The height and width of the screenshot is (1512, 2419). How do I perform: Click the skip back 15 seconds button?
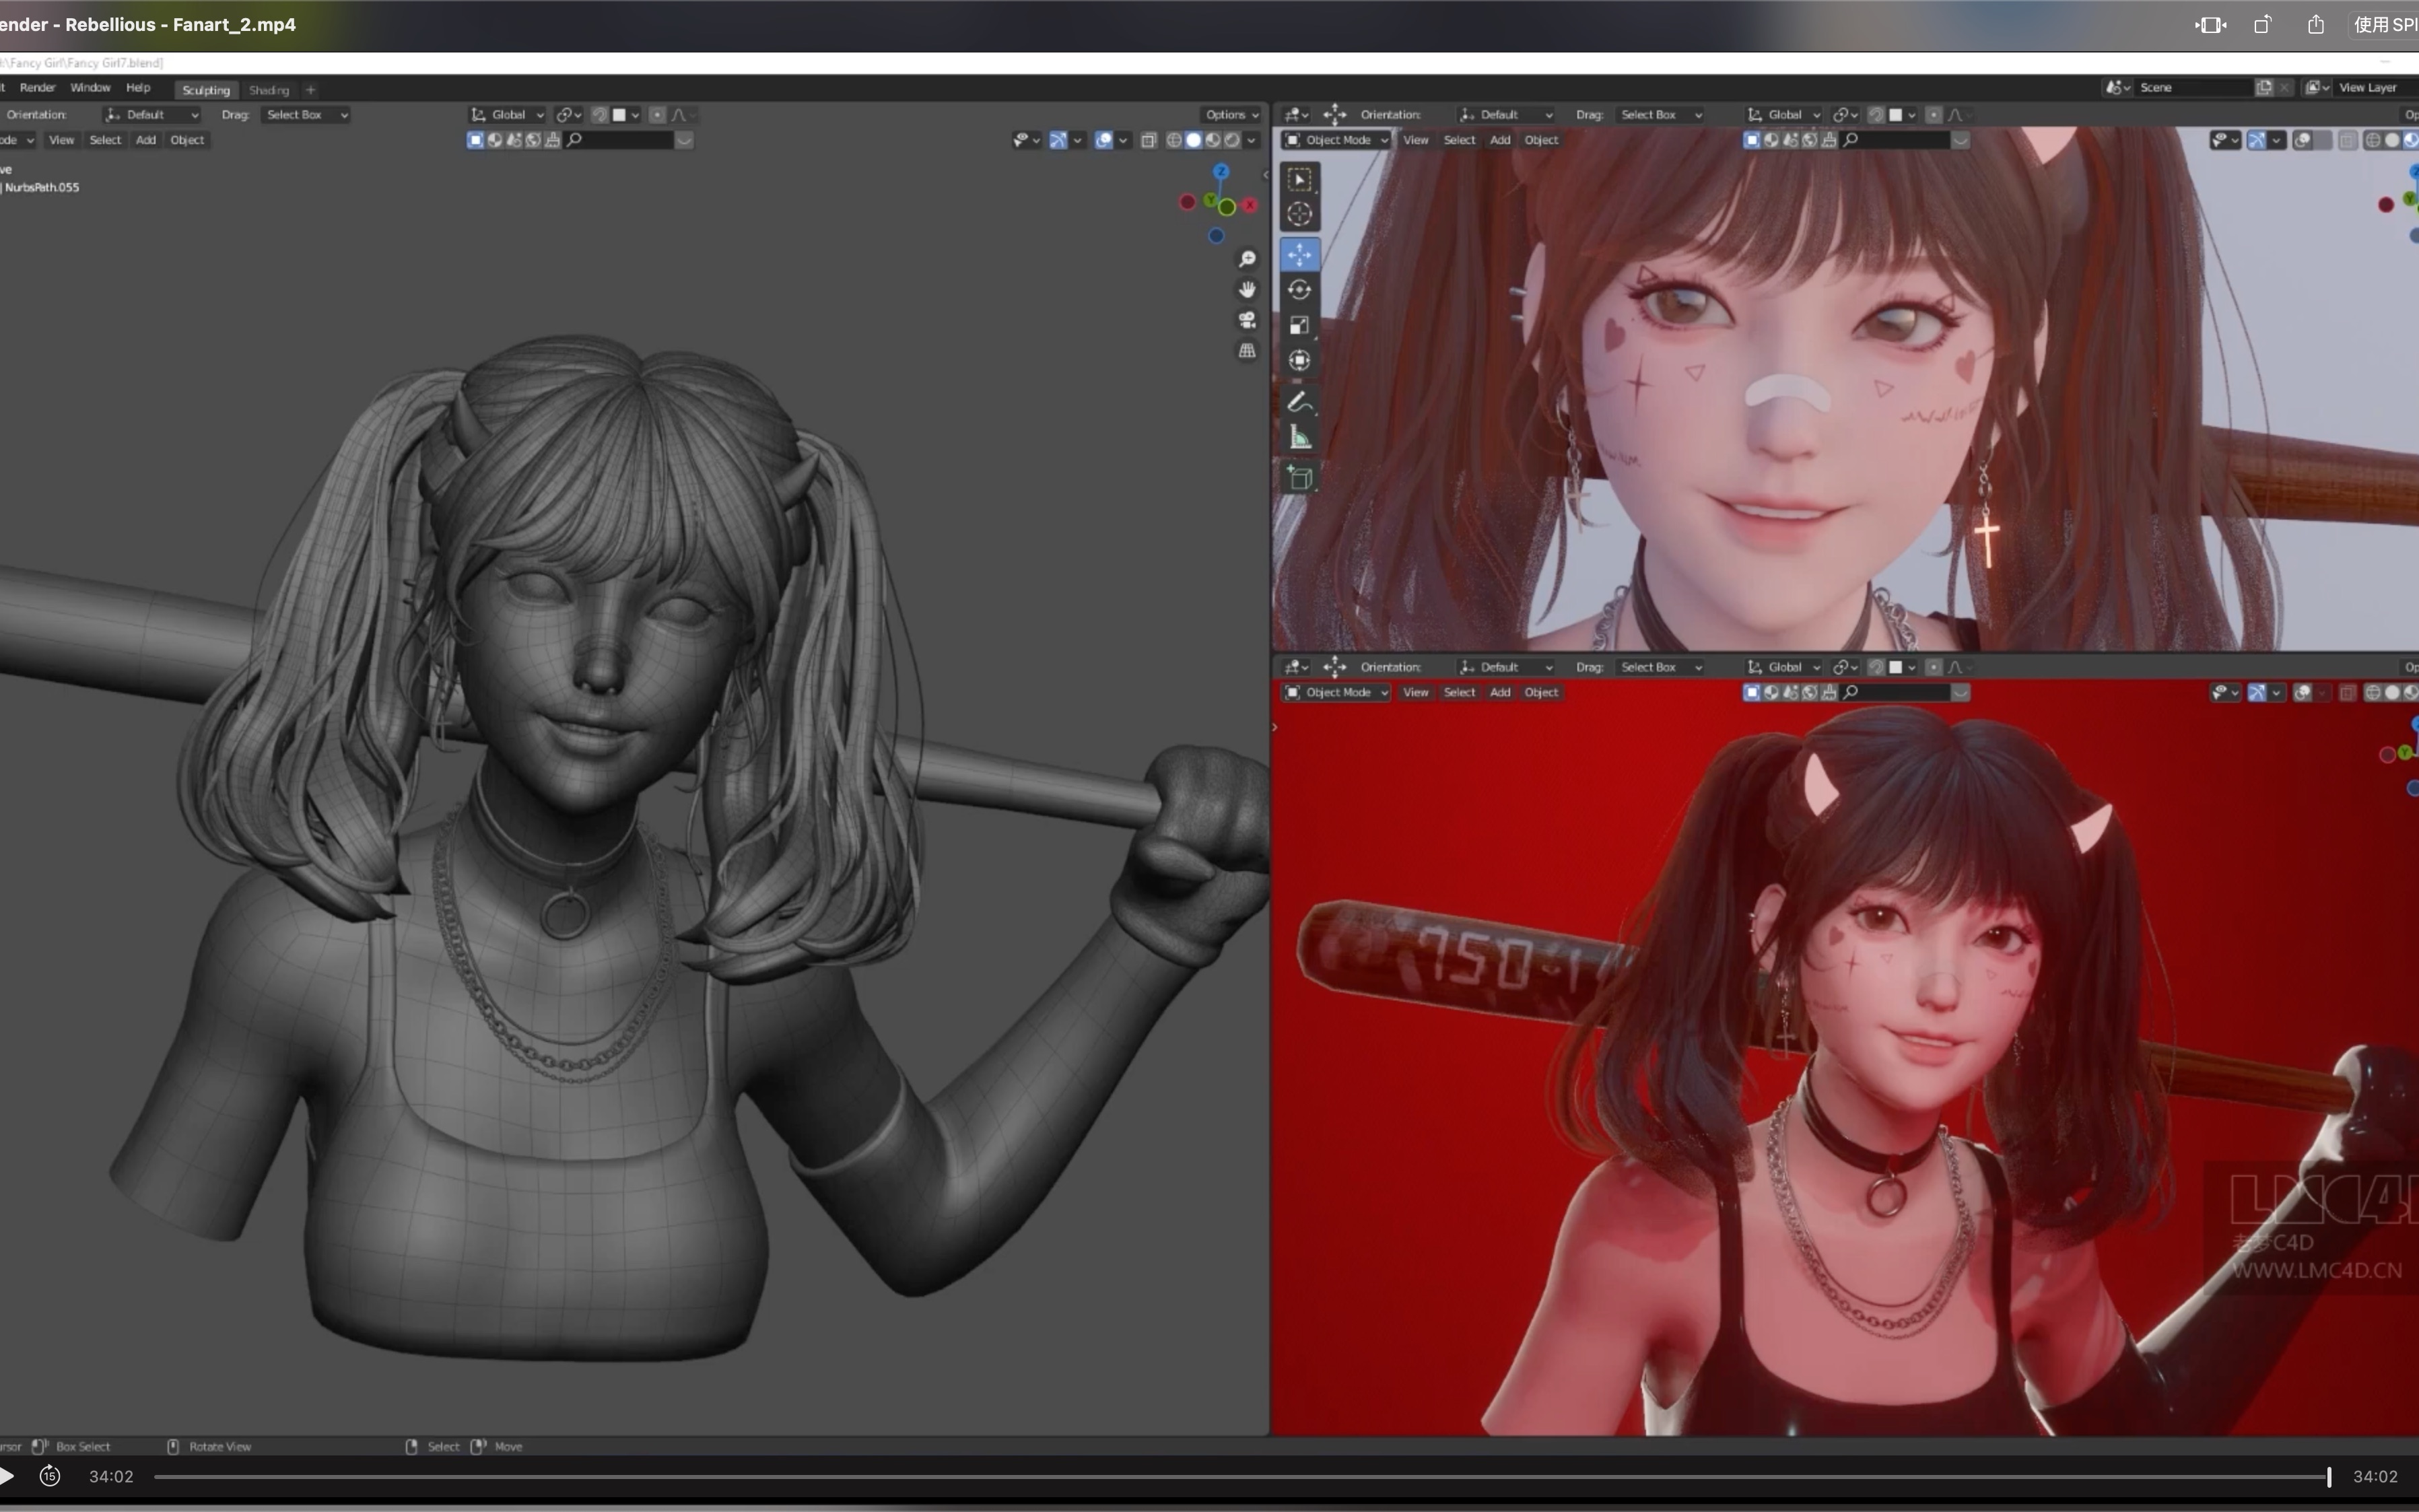pyautogui.click(x=50, y=1476)
